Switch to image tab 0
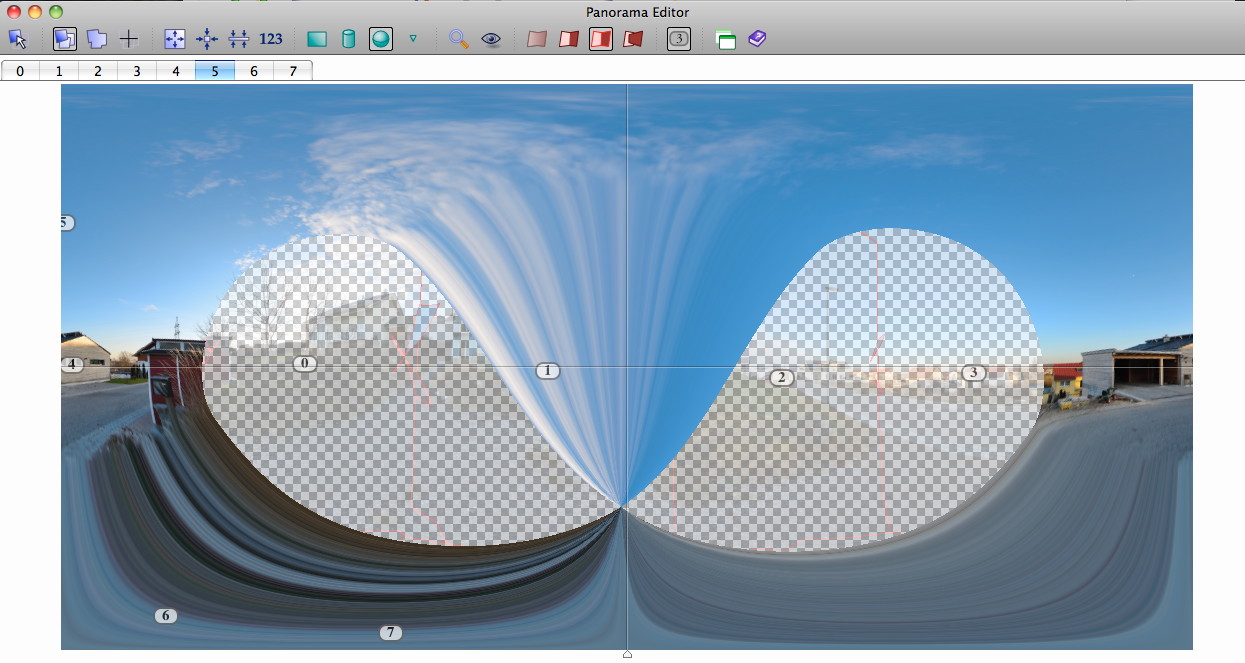 click(20, 71)
